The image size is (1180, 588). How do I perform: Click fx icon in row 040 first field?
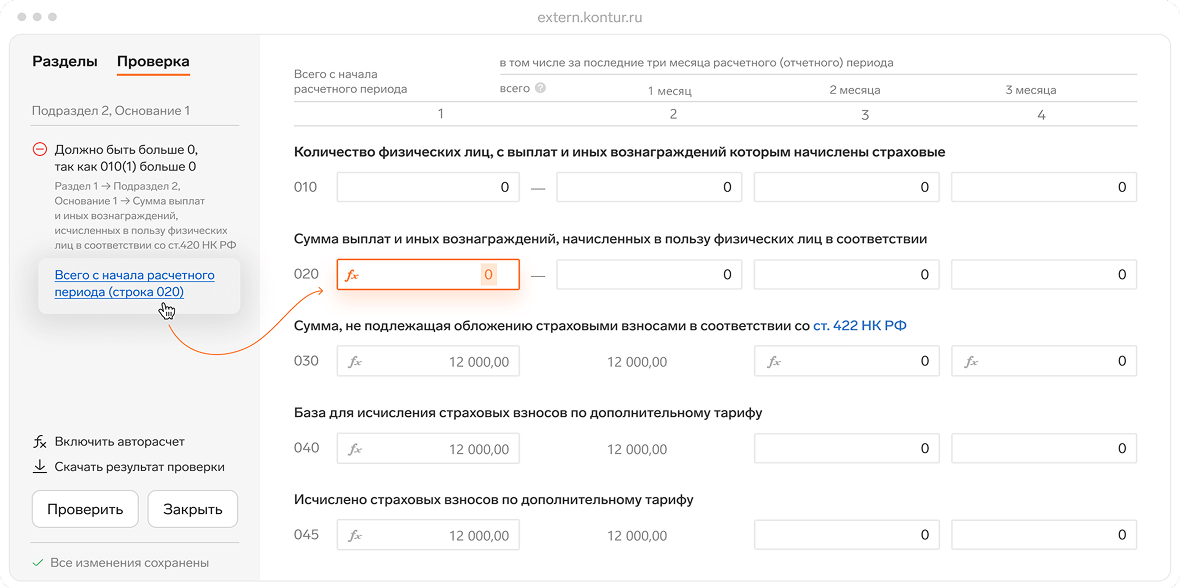pos(354,449)
